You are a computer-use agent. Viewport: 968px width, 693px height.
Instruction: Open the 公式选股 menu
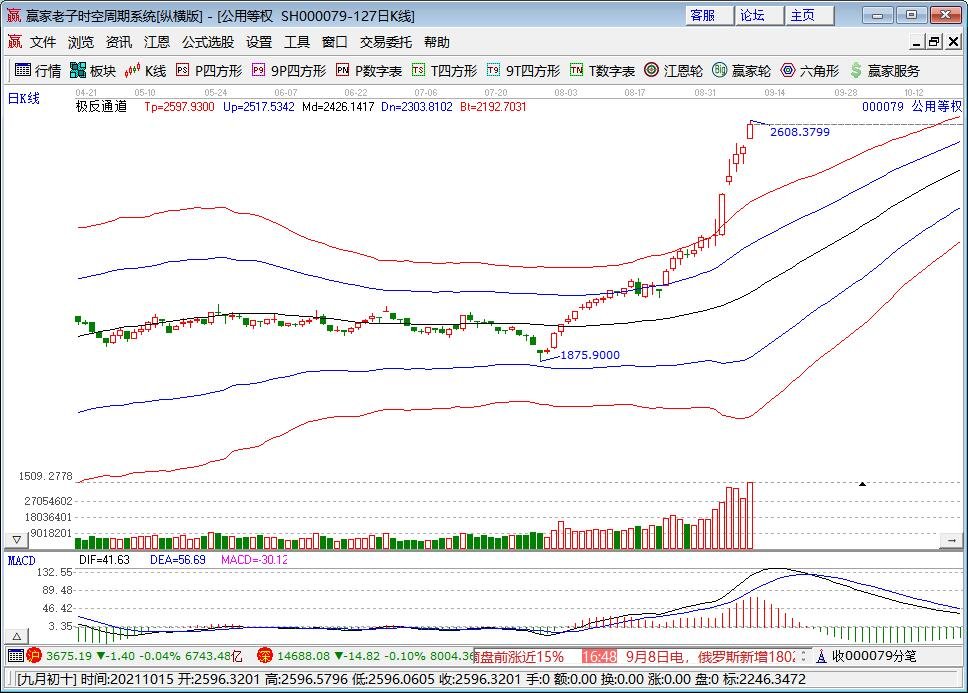[208, 42]
